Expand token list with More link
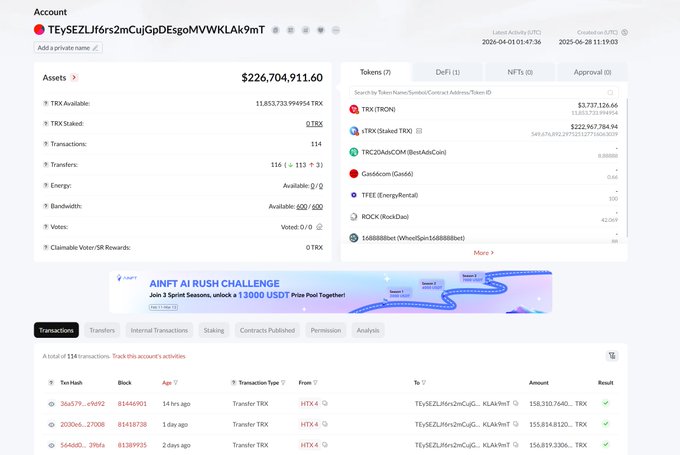 click(x=484, y=253)
